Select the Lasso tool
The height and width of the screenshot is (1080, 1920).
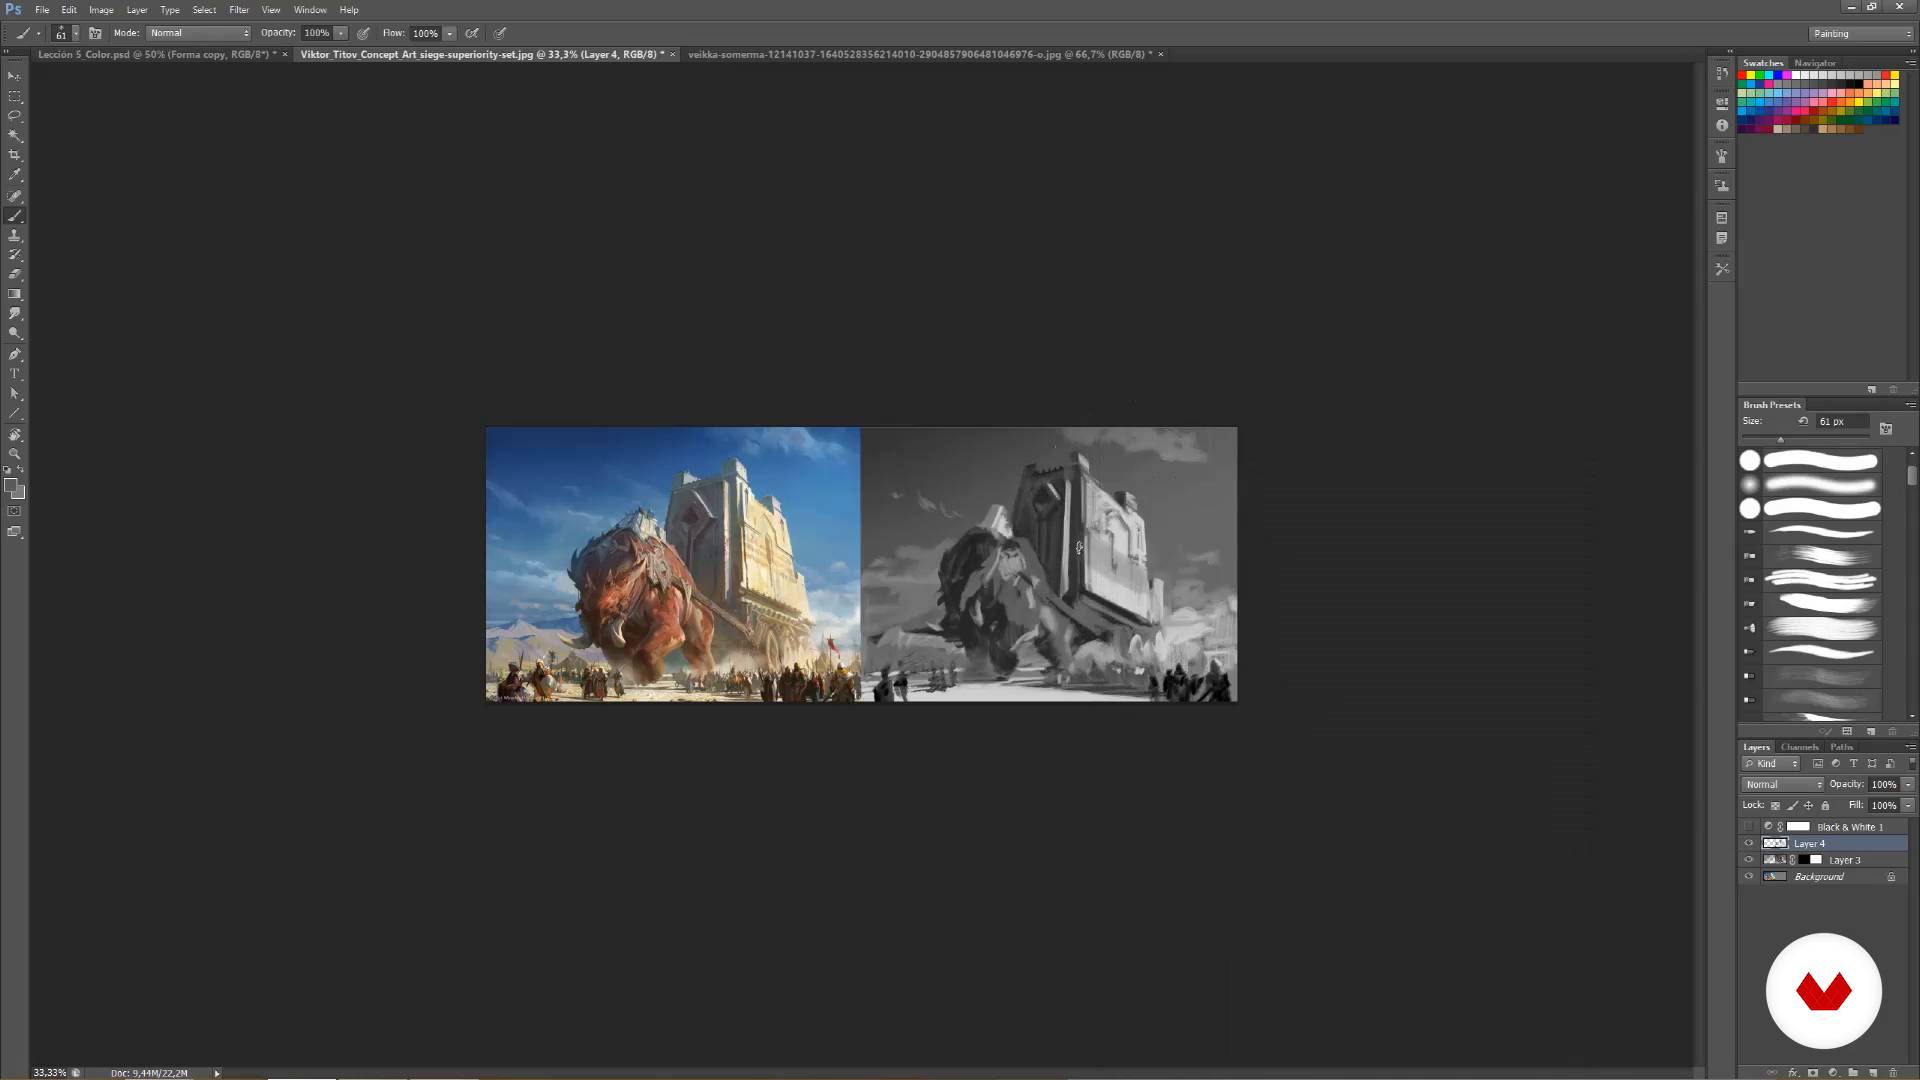pyautogui.click(x=14, y=116)
